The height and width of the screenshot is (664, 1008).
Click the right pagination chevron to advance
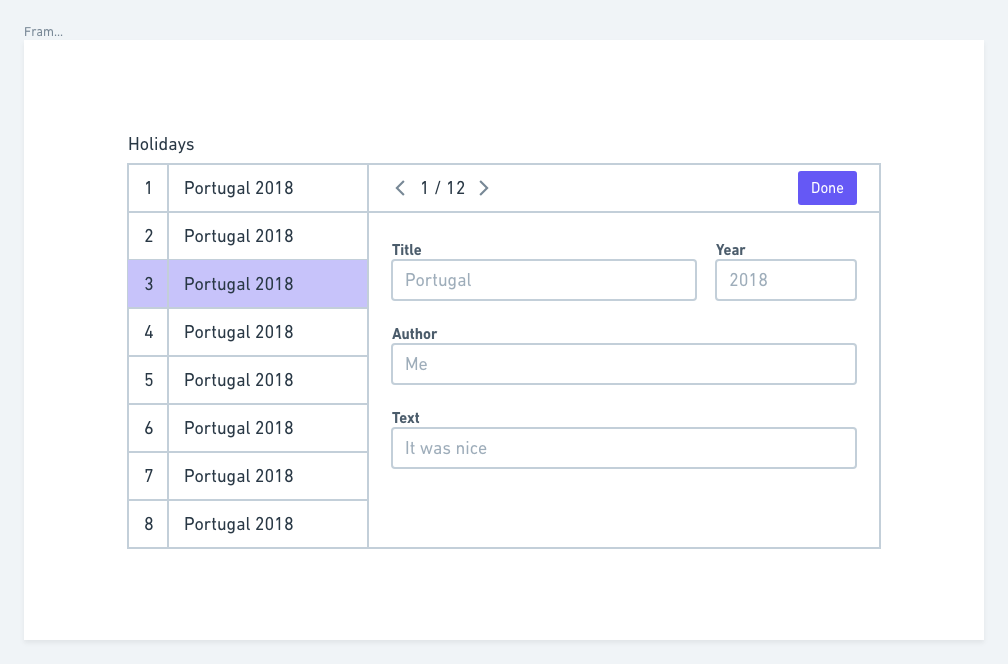point(484,188)
